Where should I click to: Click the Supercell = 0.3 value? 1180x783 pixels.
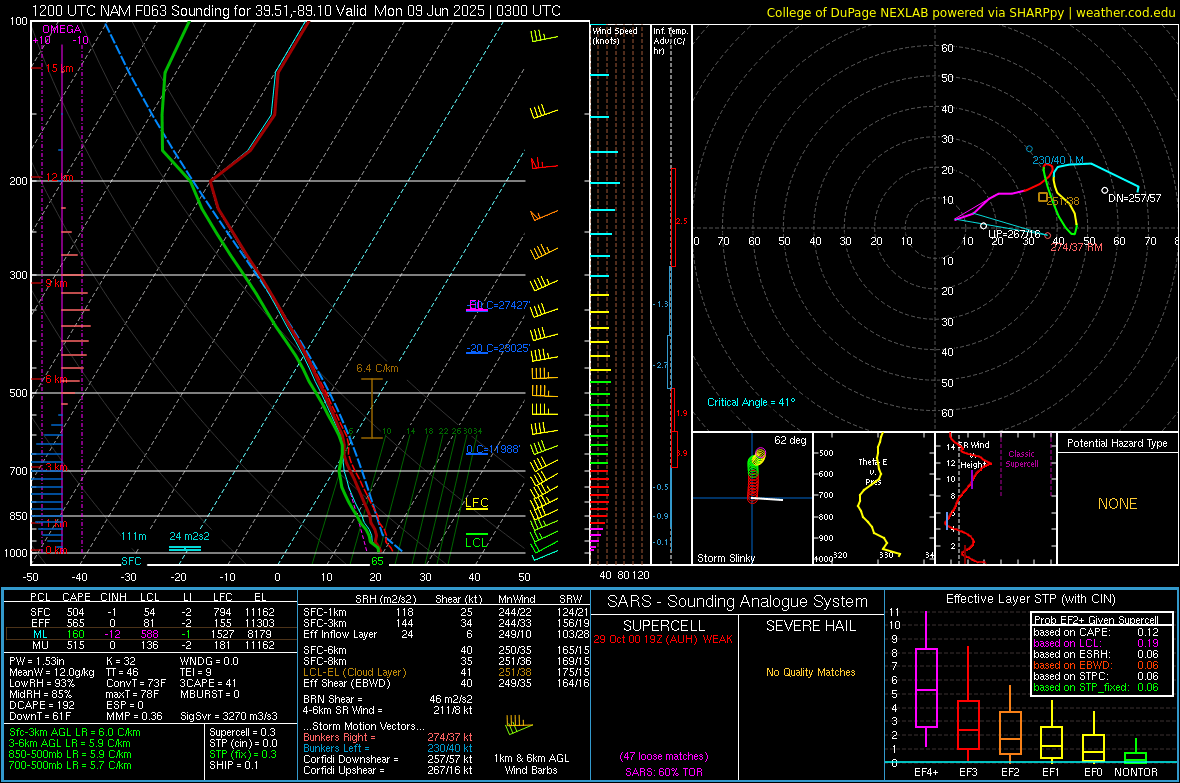click(x=242, y=732)
